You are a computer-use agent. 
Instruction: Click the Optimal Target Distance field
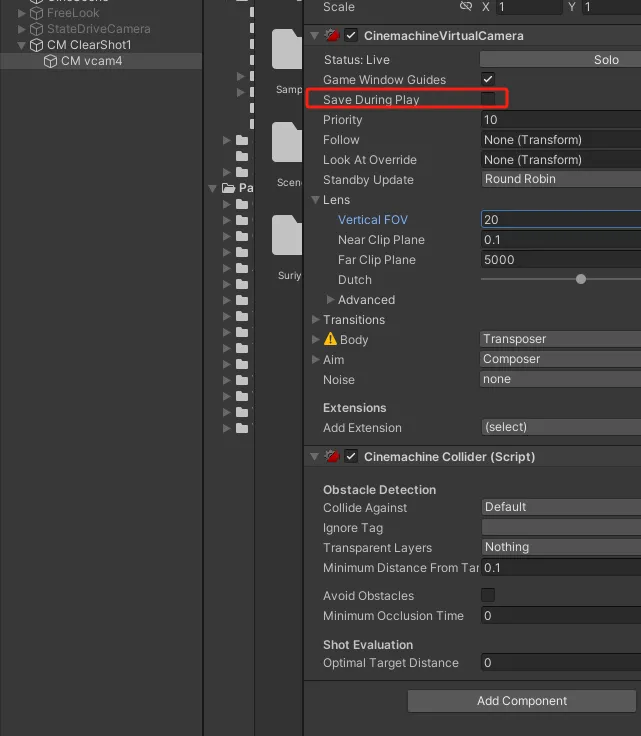[561, 662]
